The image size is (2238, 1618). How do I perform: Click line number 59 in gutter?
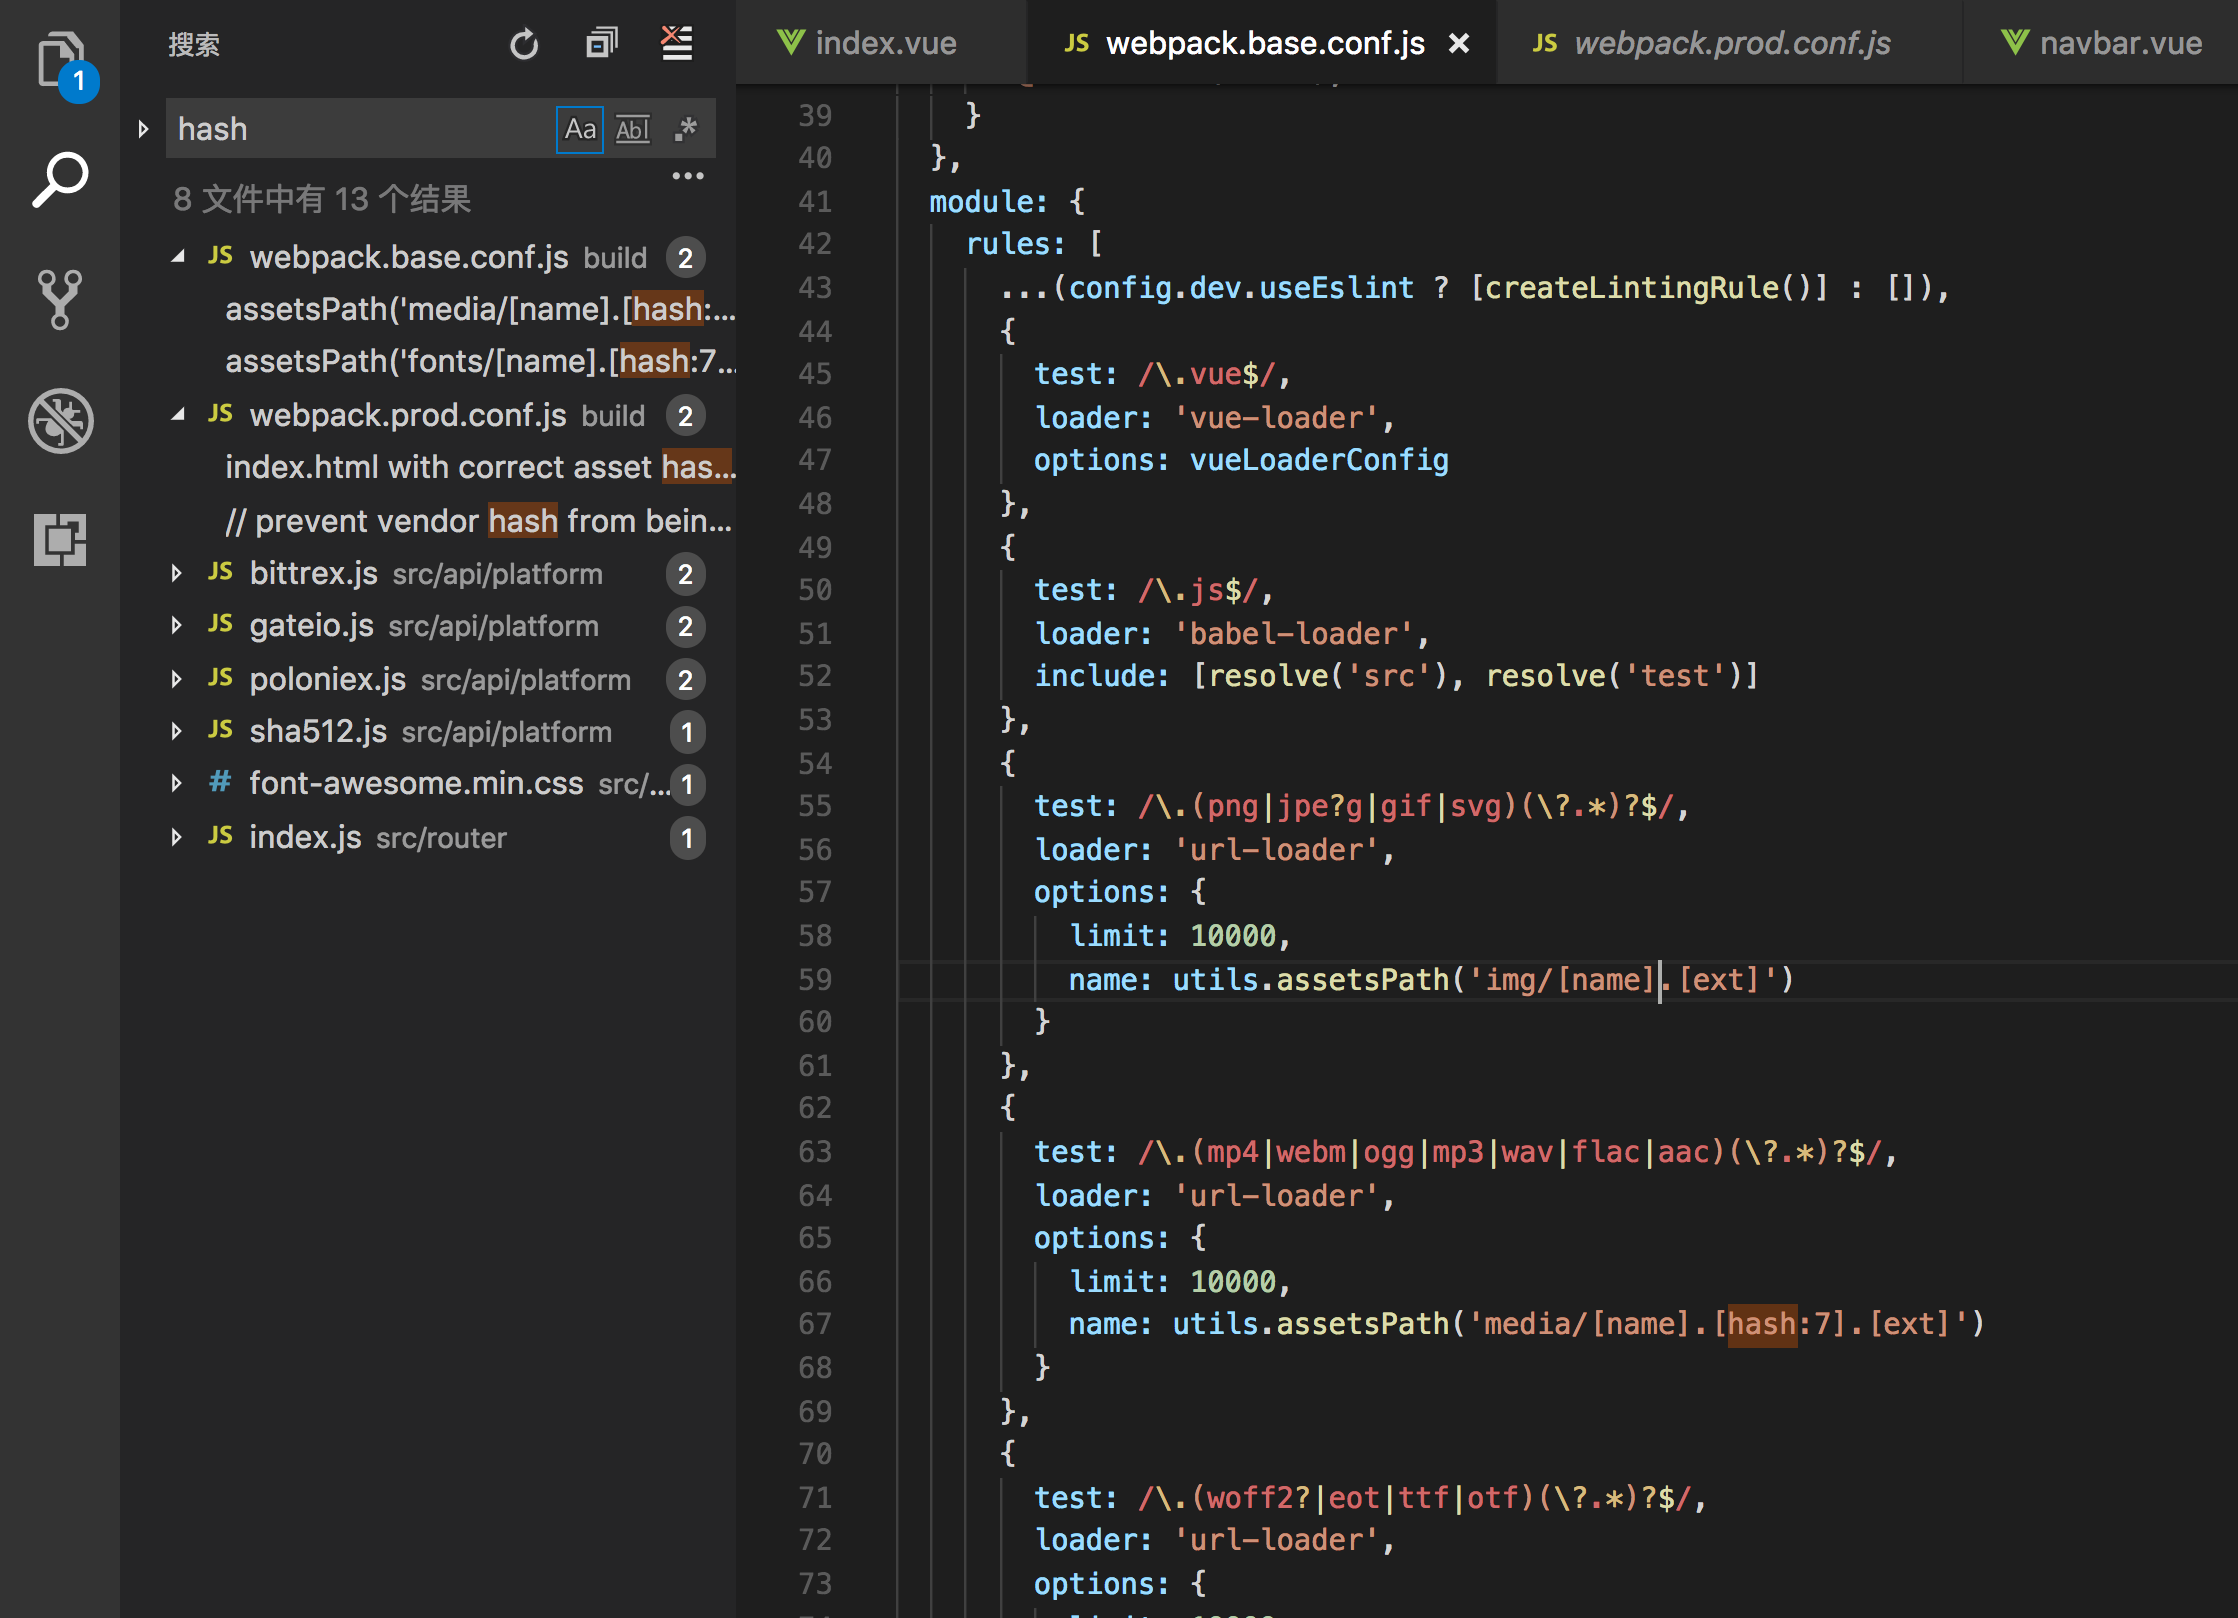815,979
